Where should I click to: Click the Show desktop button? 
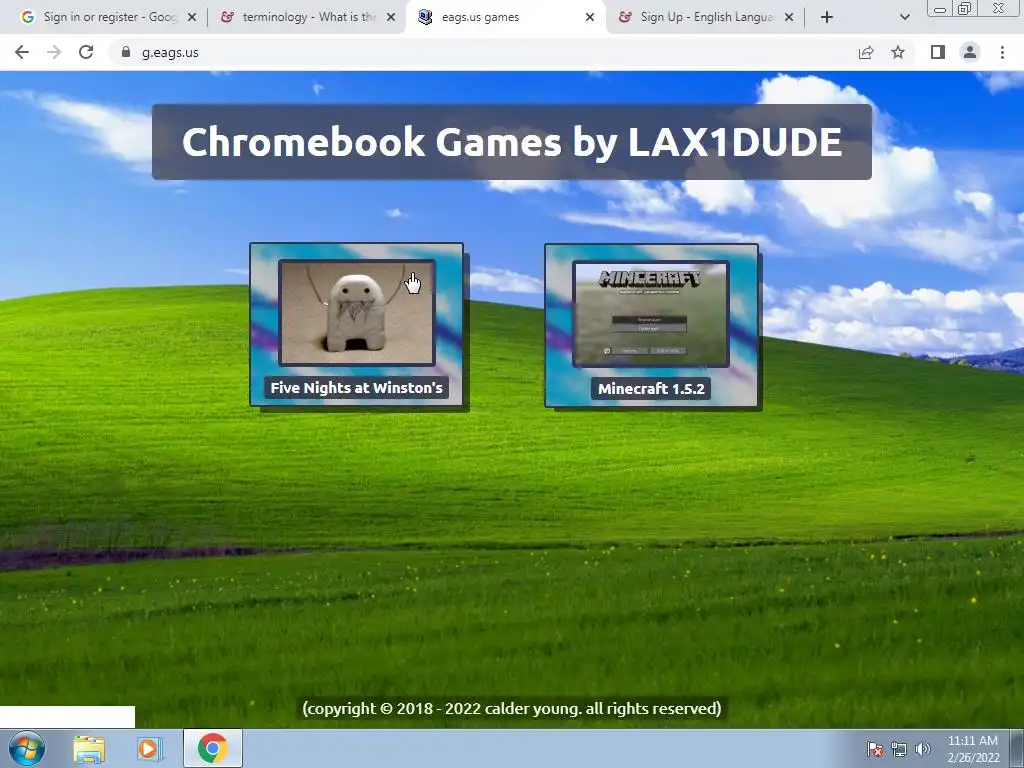1017,748
